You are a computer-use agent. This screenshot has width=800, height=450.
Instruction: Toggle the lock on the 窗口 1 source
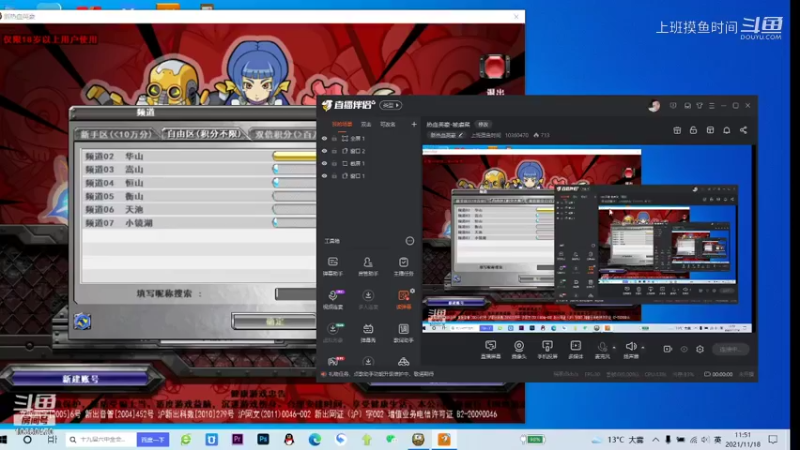(x=334, y=176)
